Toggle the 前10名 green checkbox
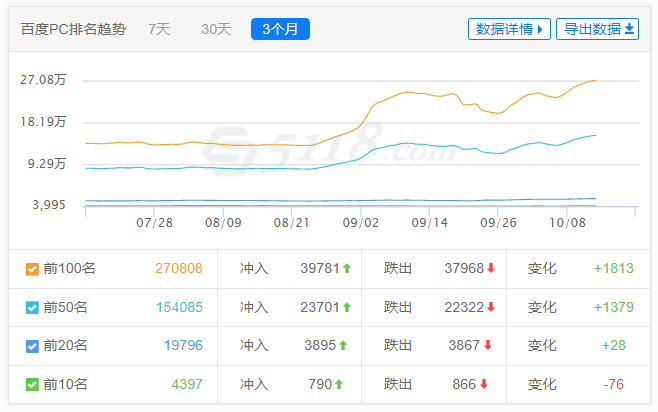The width and height of the screenshot is (658, 412). pyautogui.click(x=32, y=384)
